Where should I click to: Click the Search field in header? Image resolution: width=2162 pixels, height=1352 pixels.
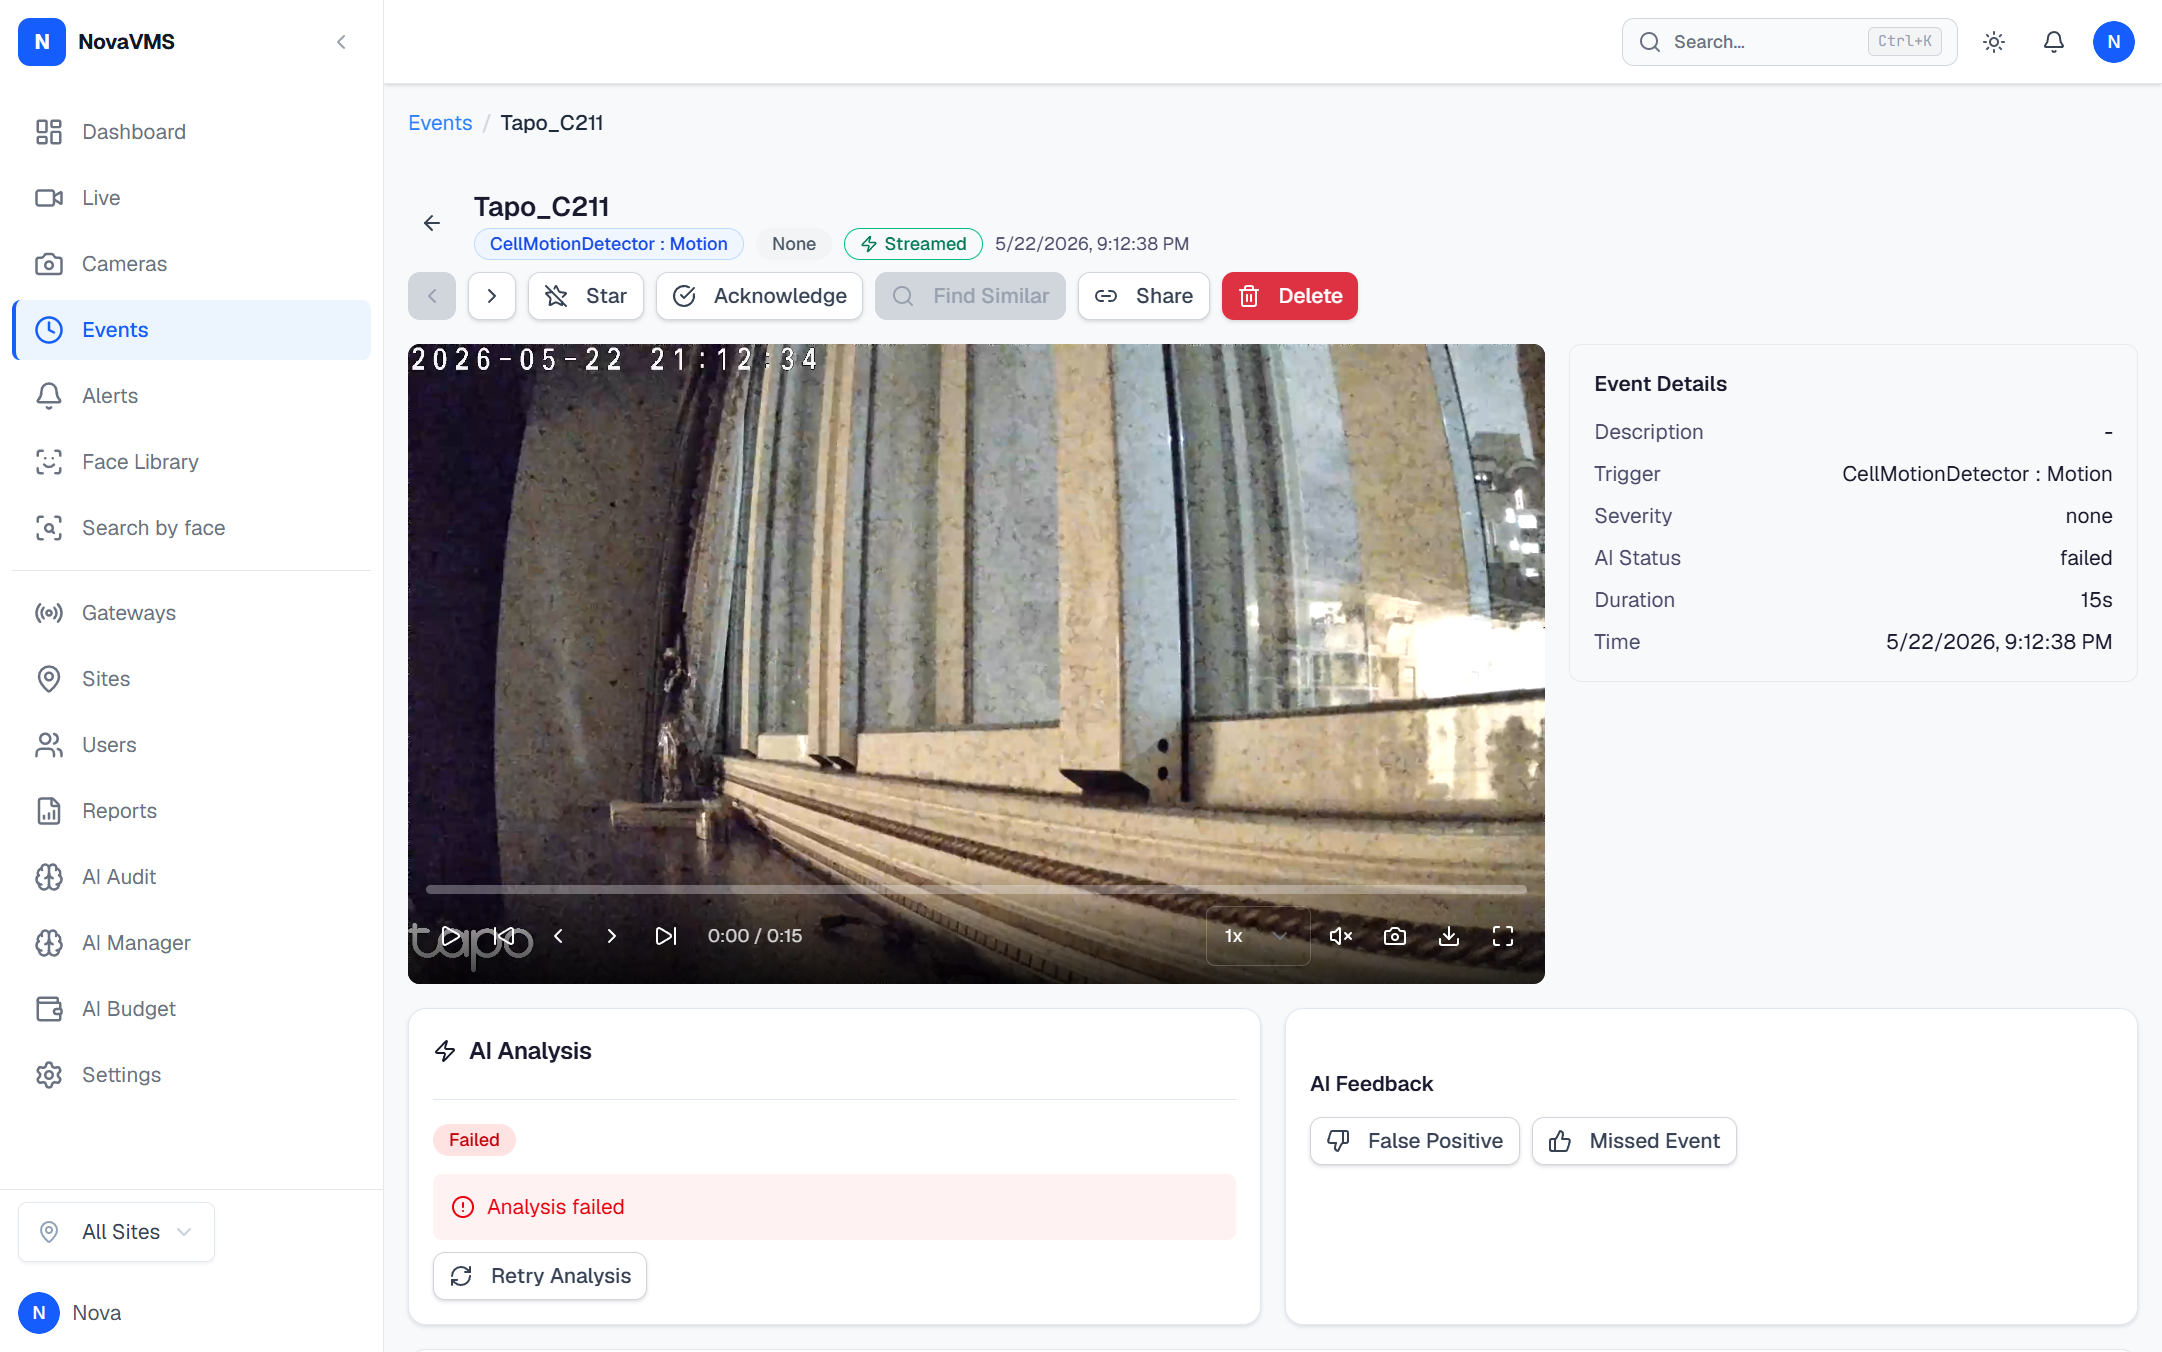(1789, 42)
